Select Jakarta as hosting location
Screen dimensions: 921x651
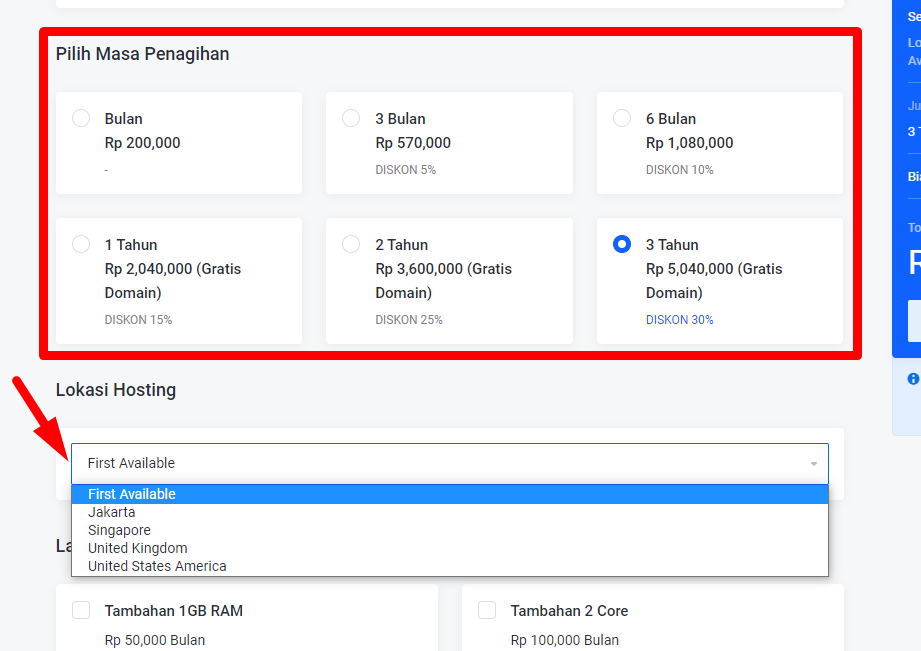coord(112,512)
